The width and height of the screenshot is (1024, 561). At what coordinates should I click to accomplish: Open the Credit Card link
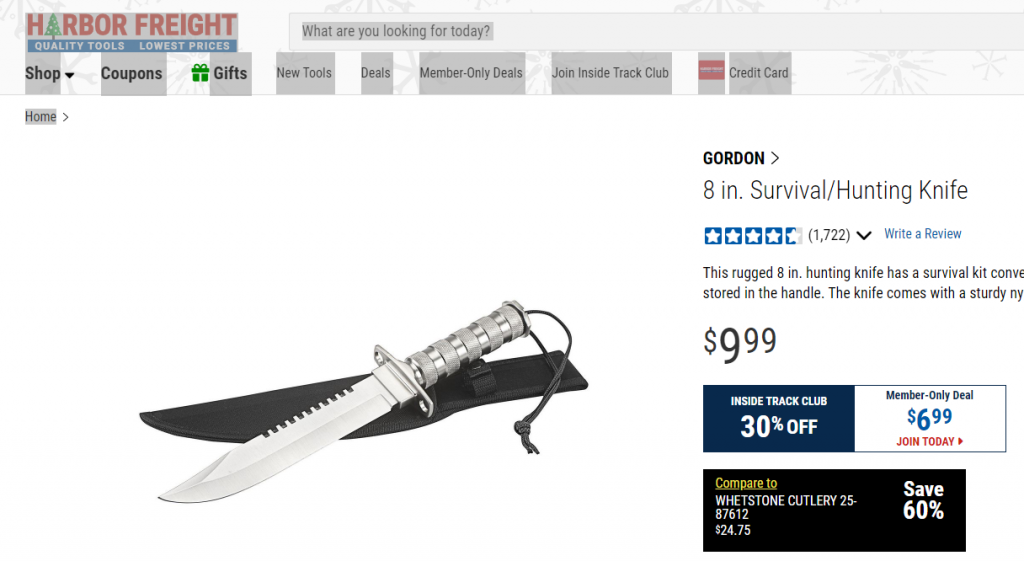(759, 73)
